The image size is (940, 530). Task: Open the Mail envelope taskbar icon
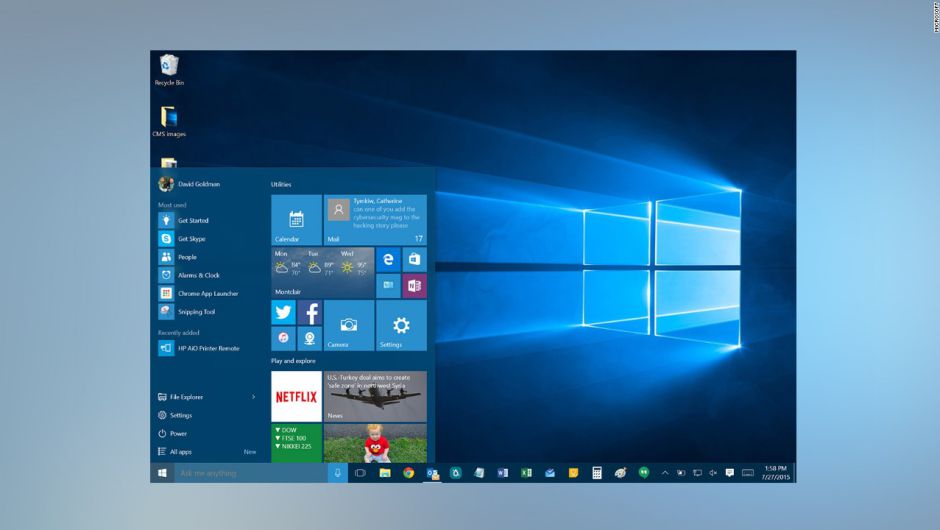(550, 473)
